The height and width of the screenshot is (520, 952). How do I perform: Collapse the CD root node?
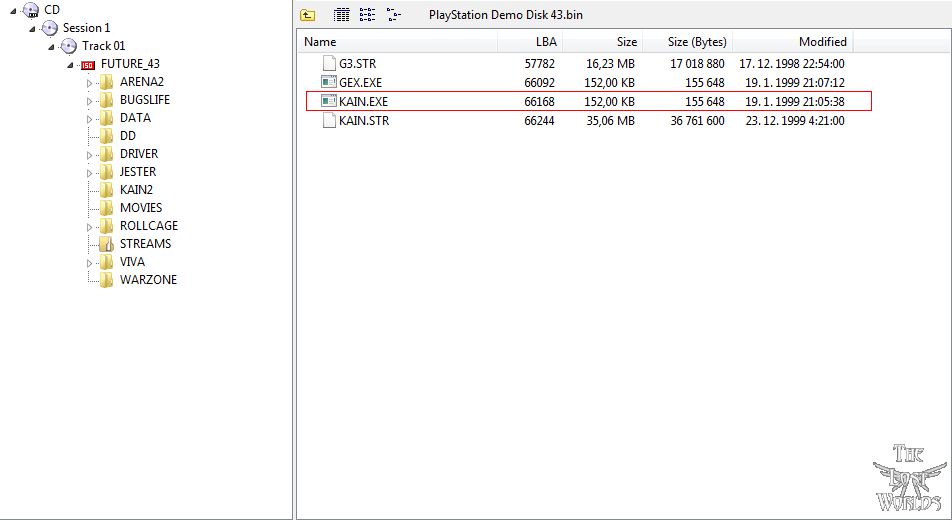13,11
